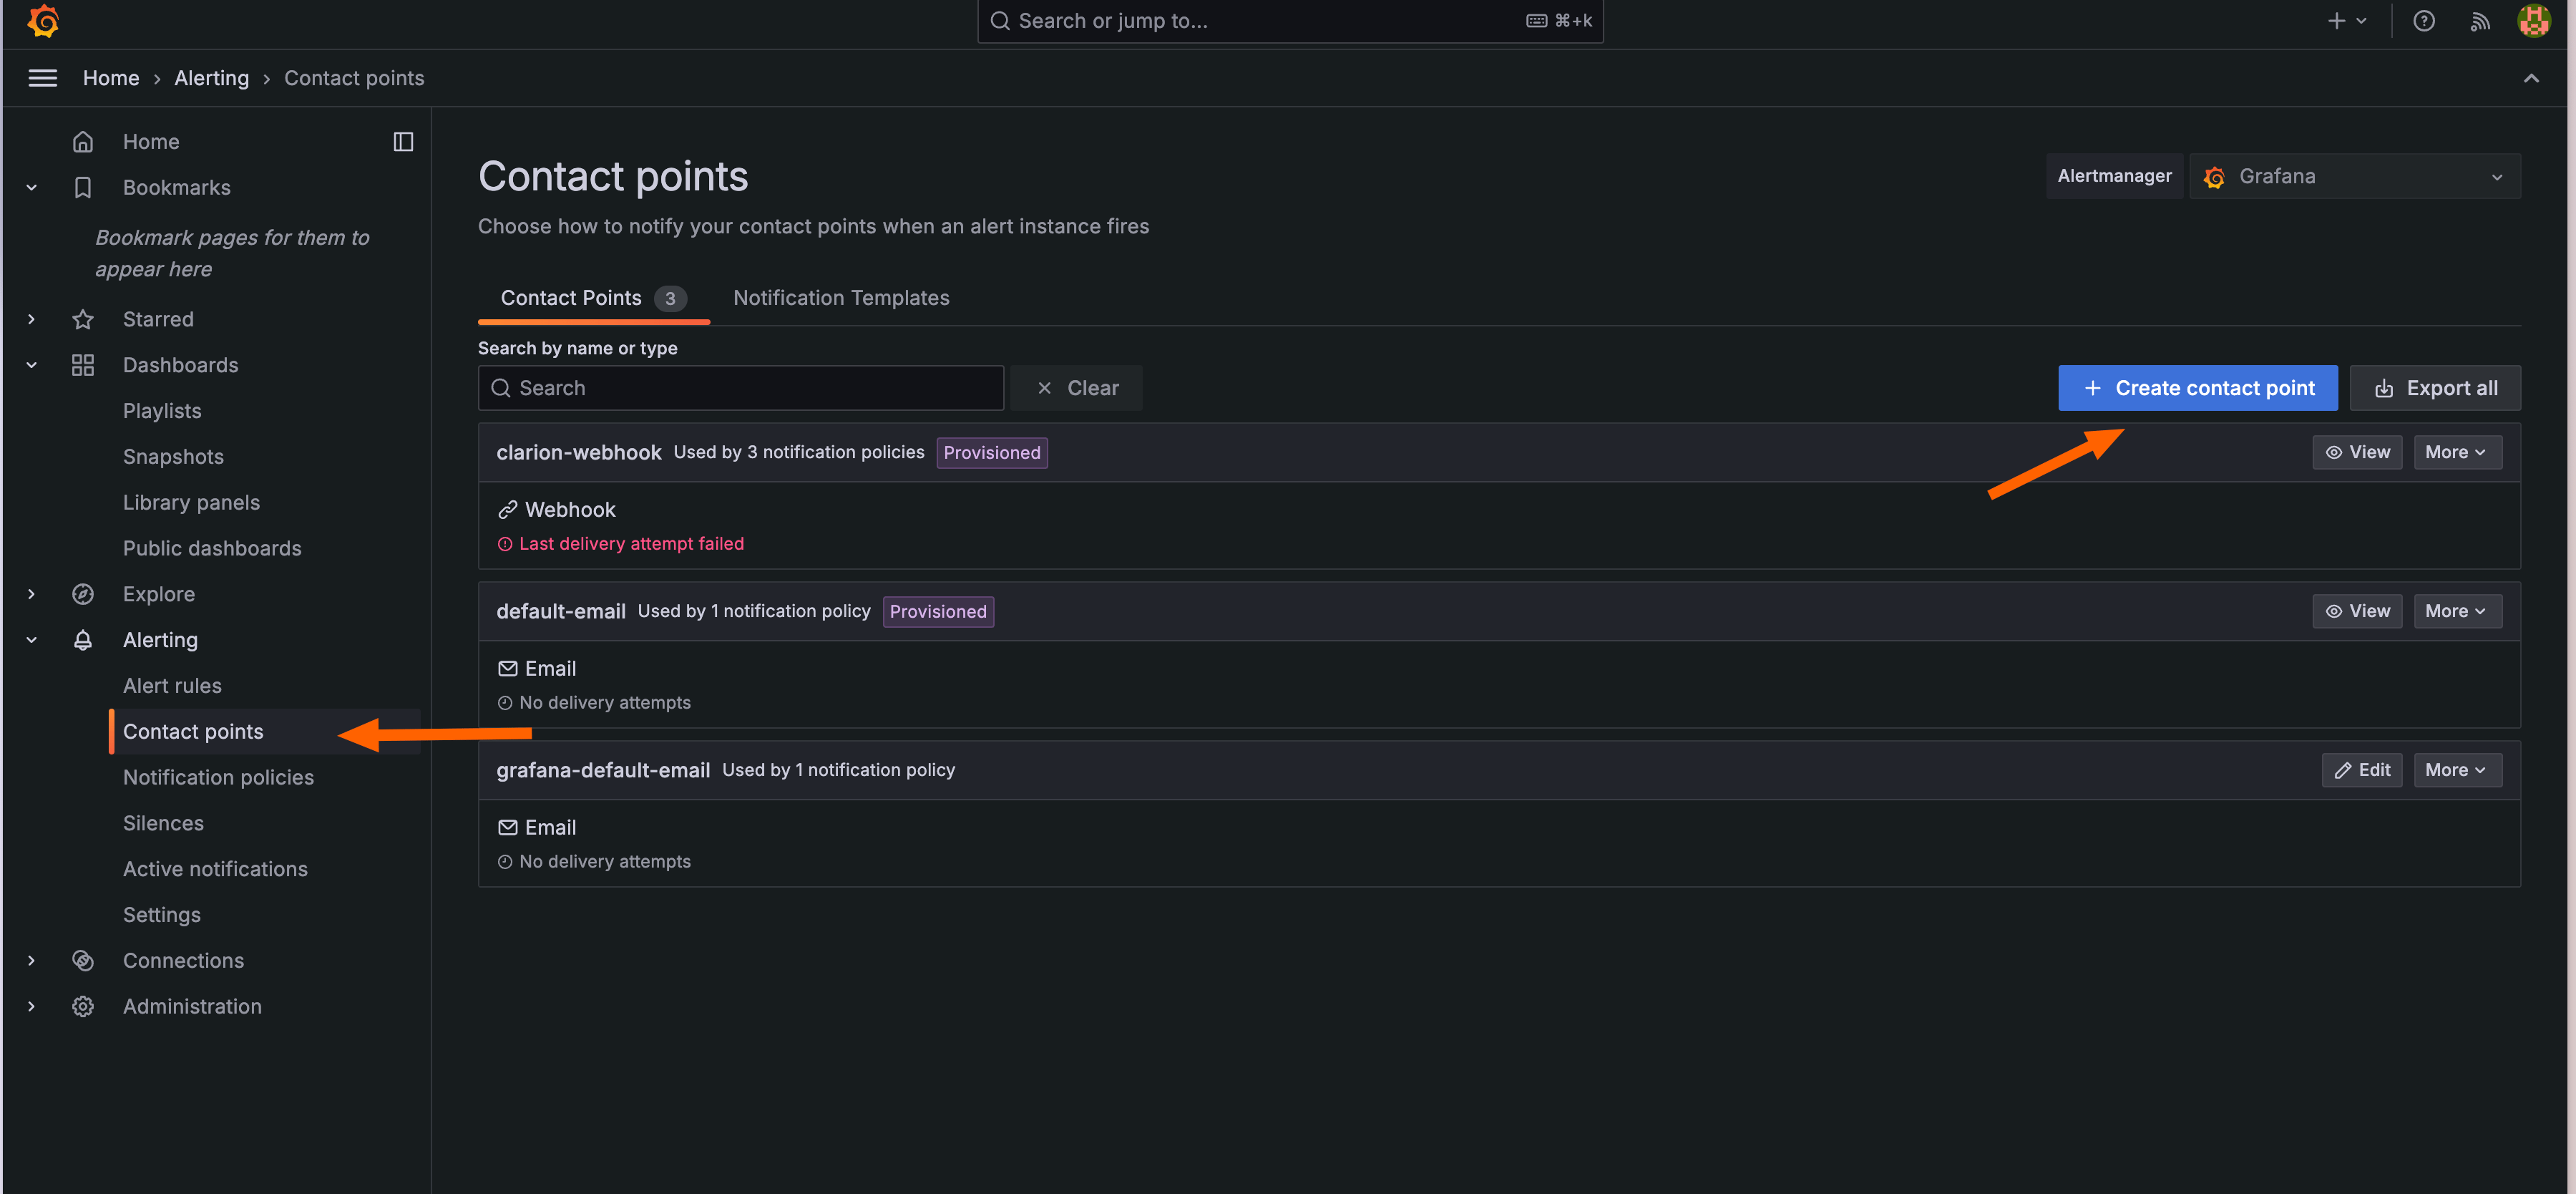This screenshot has height=1194, width=2576.
Task: Open Library panels in sidebar
Action: (191, 503)
